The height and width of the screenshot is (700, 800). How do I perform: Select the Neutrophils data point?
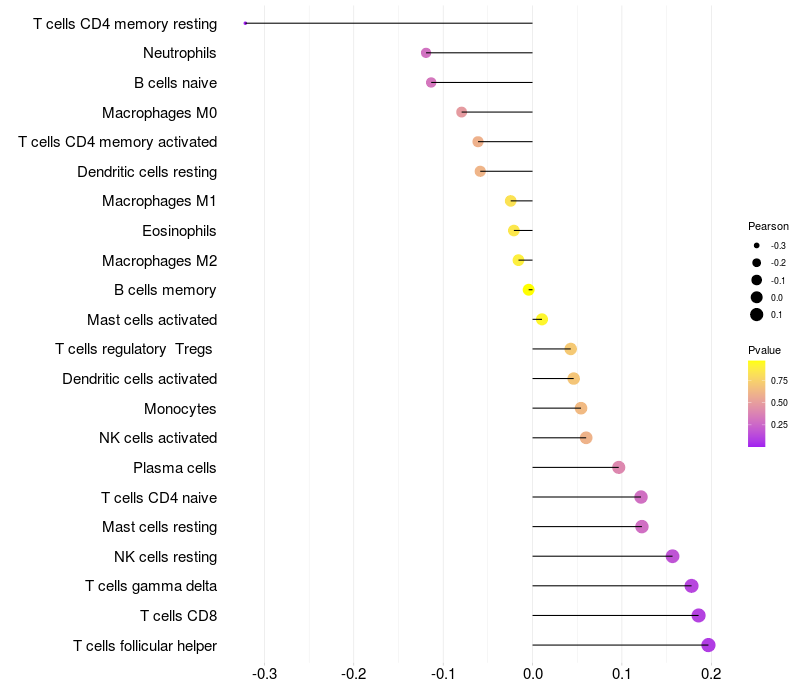click(x=426, y=53)
